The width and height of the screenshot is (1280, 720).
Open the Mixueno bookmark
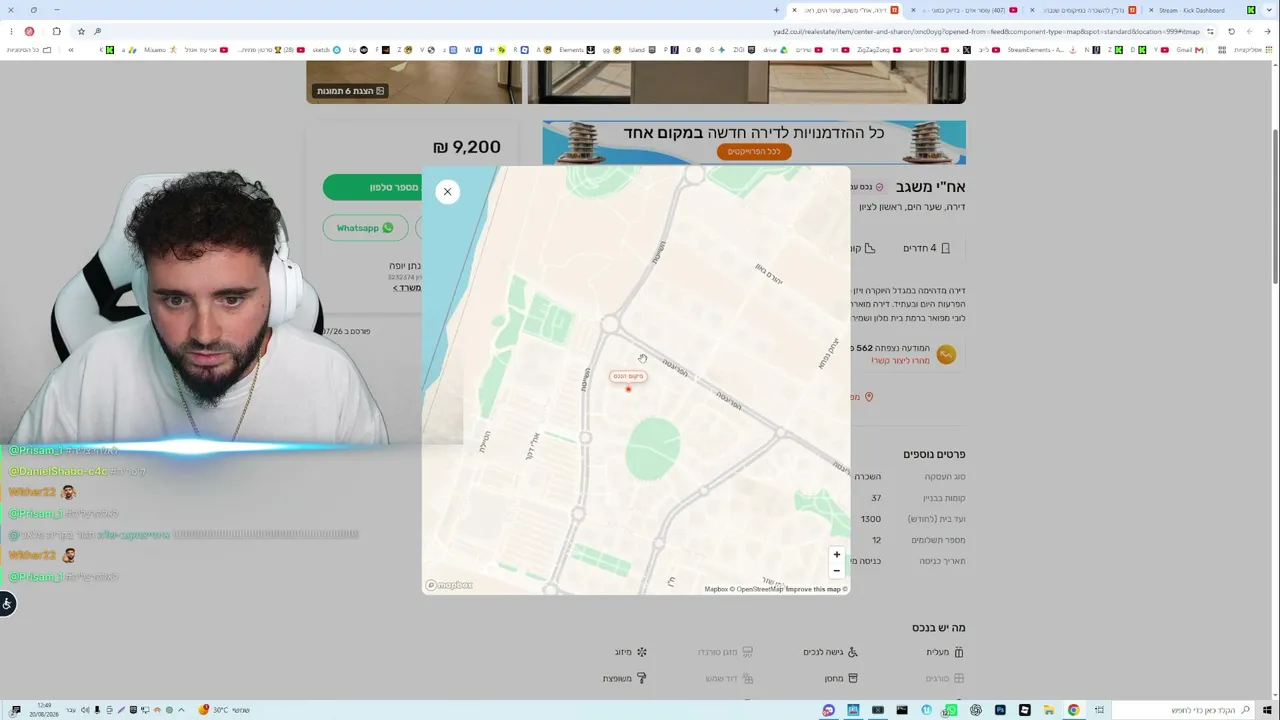tap(160, 50)
